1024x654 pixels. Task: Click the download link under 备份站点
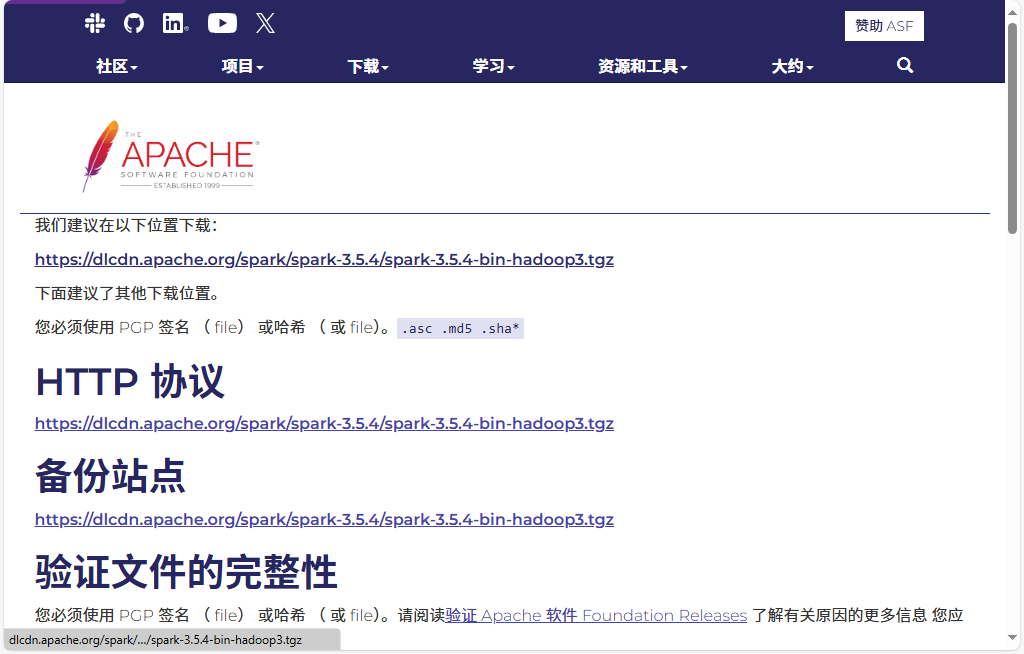coord(325,519)
